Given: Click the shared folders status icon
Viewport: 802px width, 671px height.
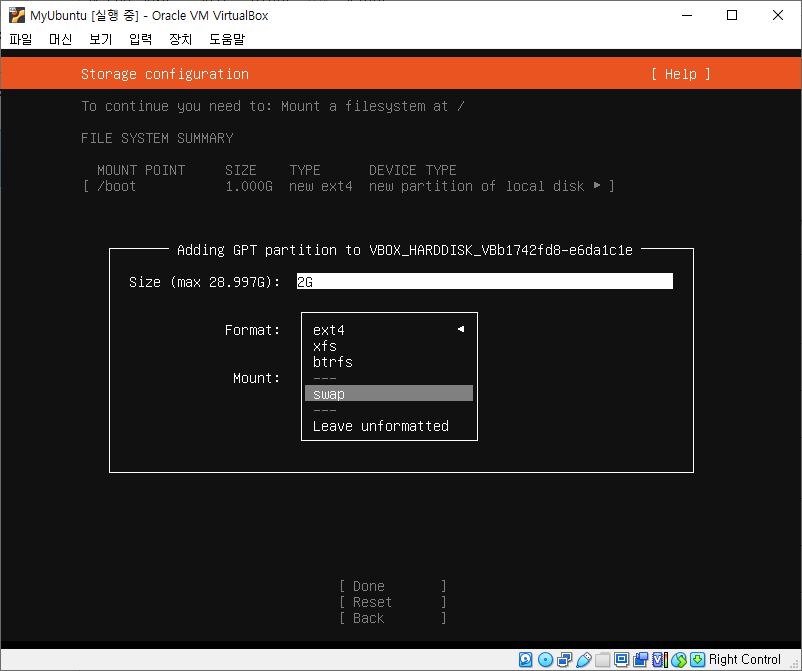Looking at the screenshot, I should [603, 659].
